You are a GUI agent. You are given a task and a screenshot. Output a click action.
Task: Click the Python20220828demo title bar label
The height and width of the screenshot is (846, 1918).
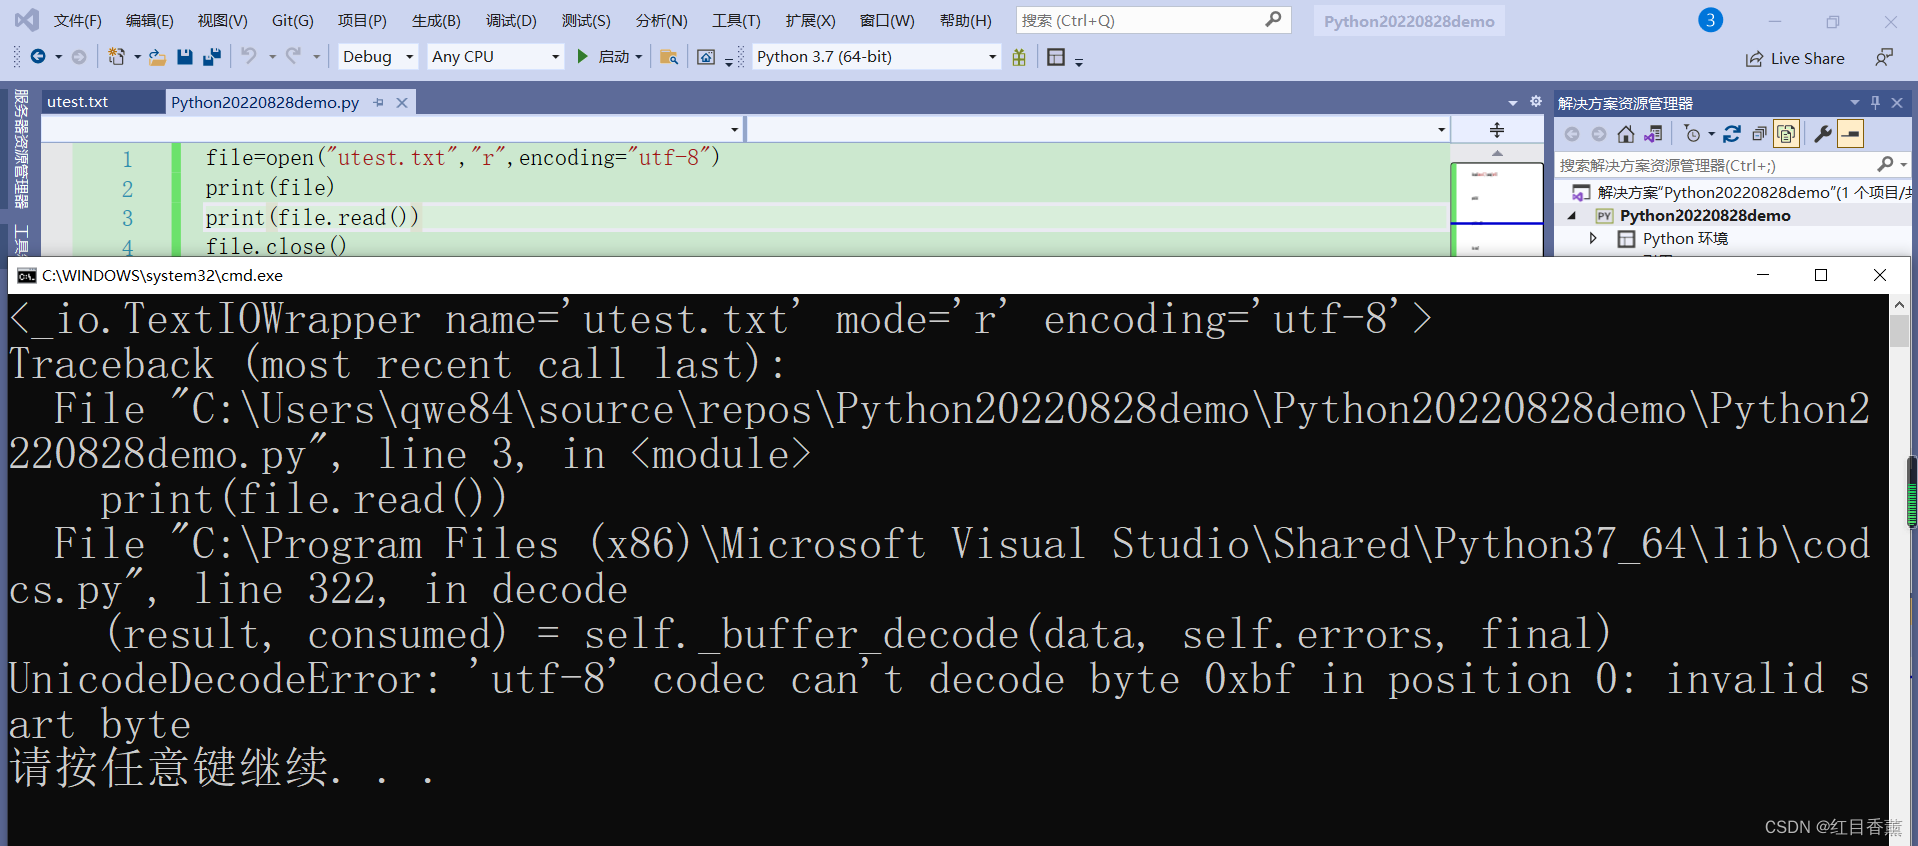(x=1409, y=21)
